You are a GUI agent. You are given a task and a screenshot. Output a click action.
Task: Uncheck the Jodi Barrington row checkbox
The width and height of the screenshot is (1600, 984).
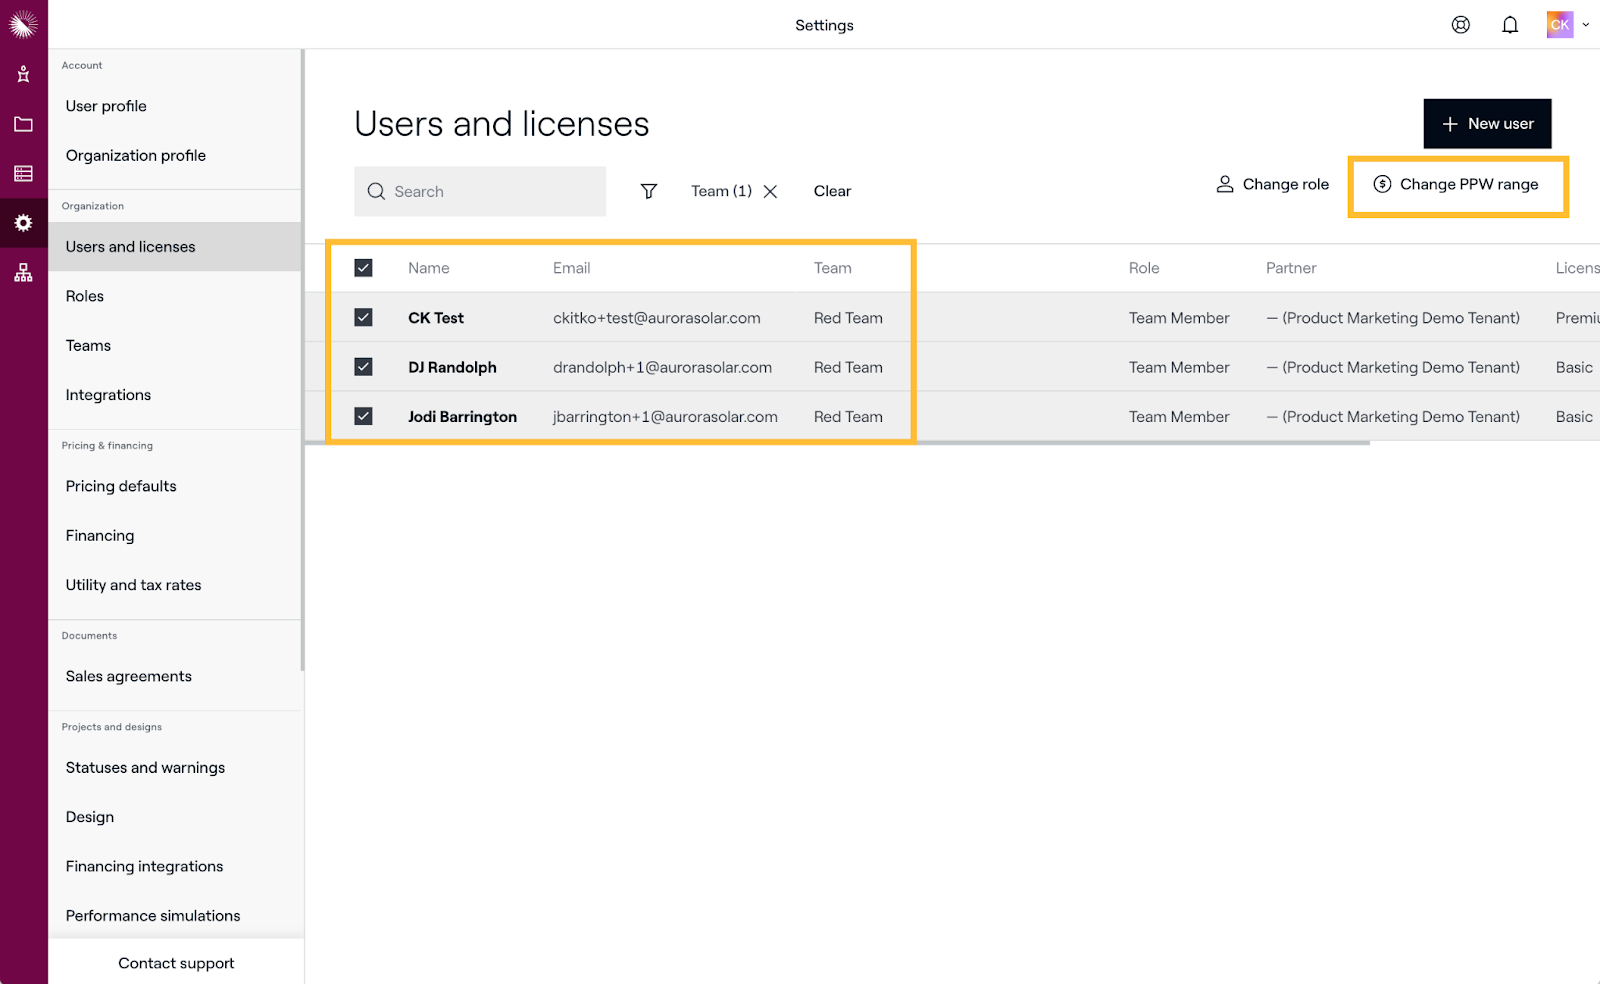click(363, 417)
